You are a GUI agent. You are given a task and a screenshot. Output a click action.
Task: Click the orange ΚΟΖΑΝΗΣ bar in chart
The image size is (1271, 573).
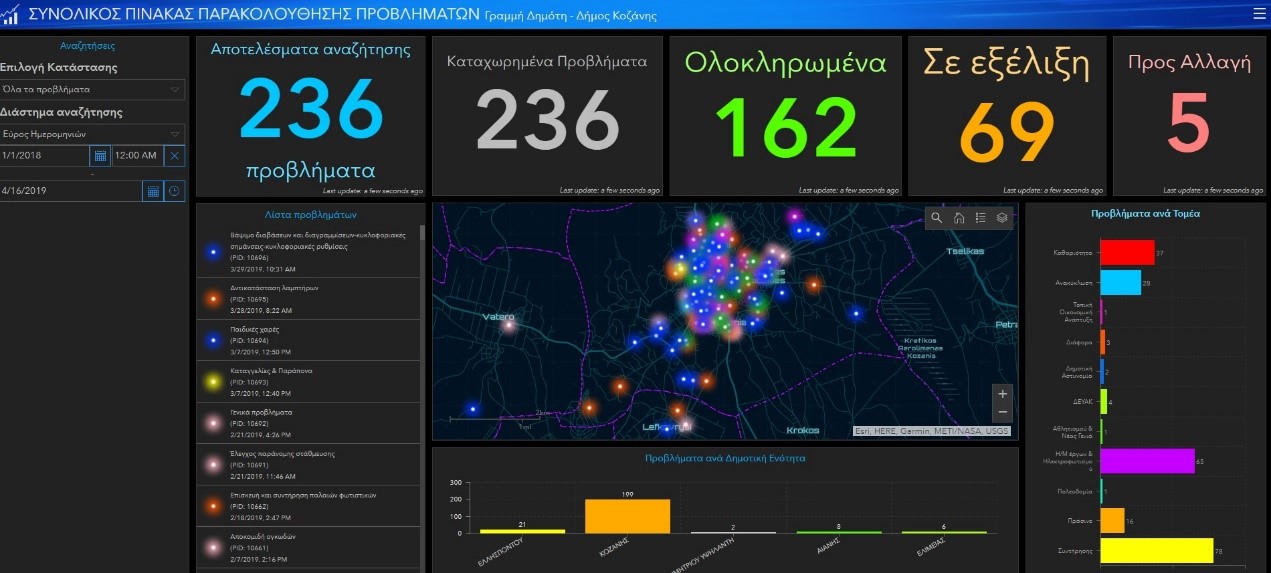point(627,515)
